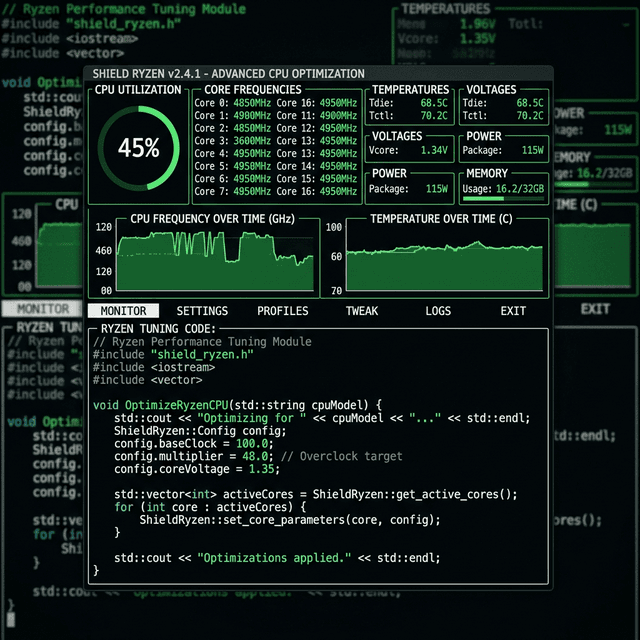Open the LOGS tab

(438, 311)
